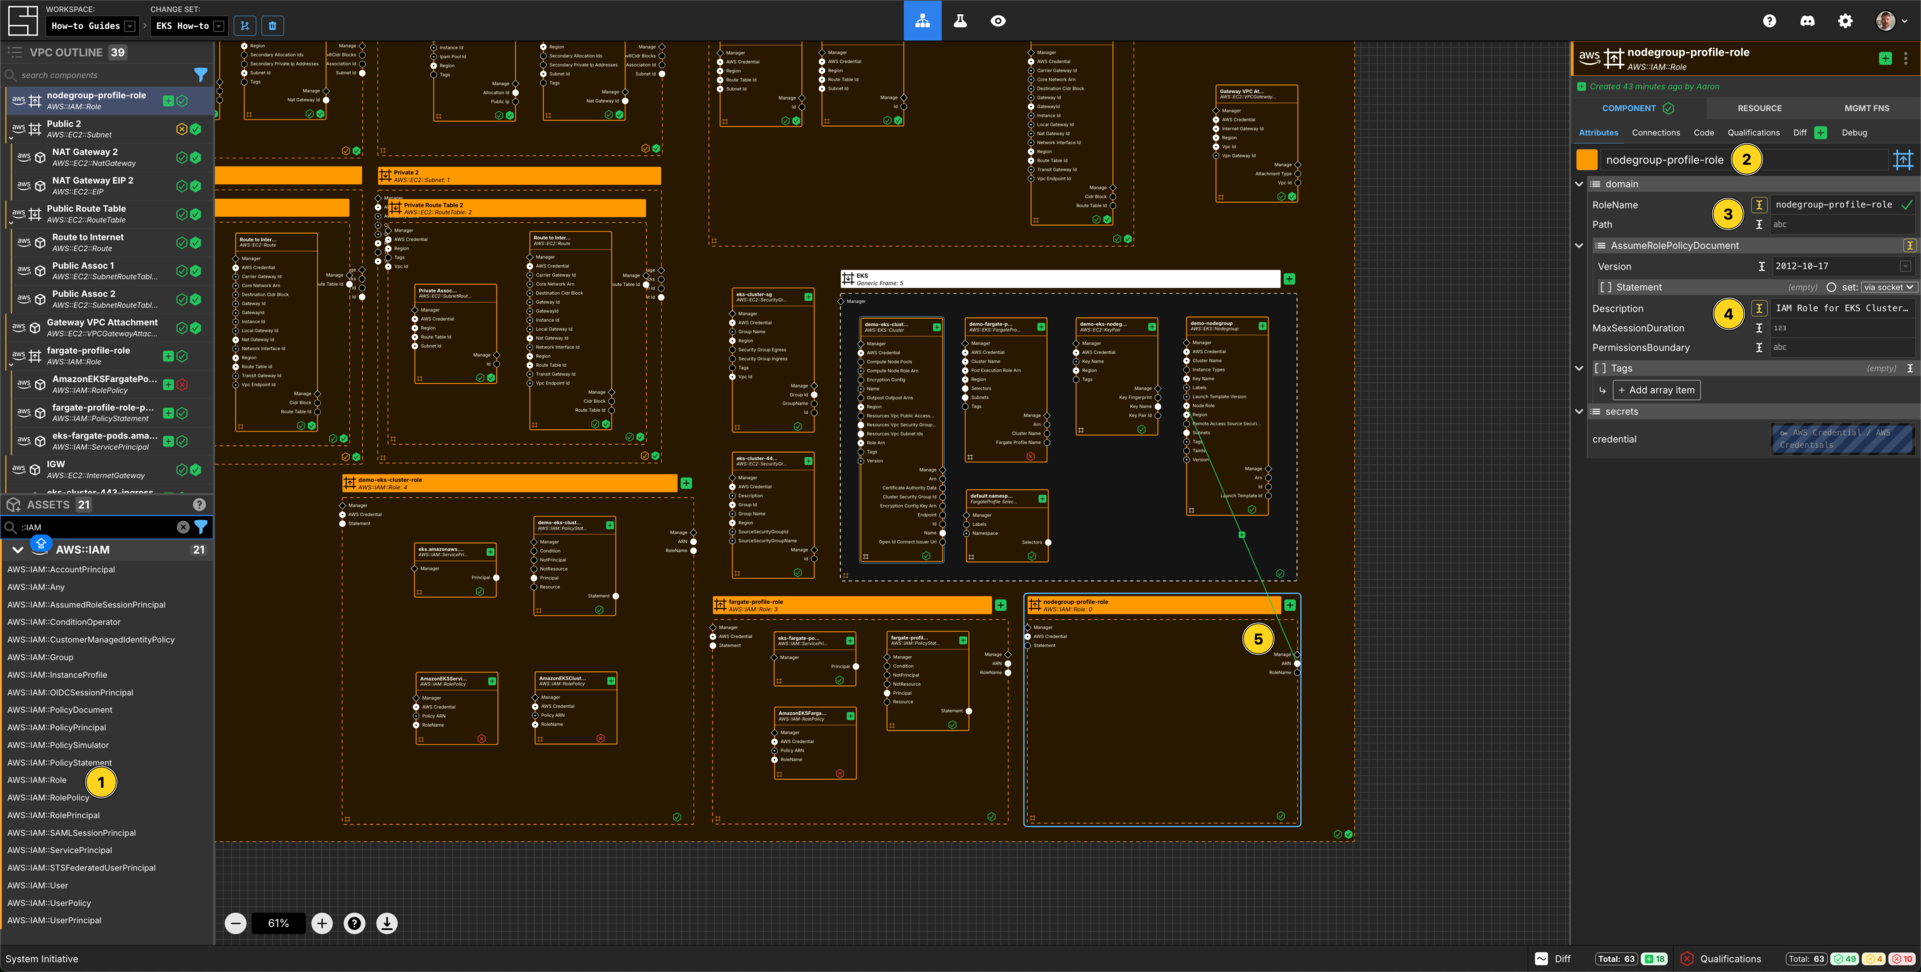Viewport: 1921px width, 972px height.
Task: Click the filter funnel in Assets search
Action: click(201, 527)
